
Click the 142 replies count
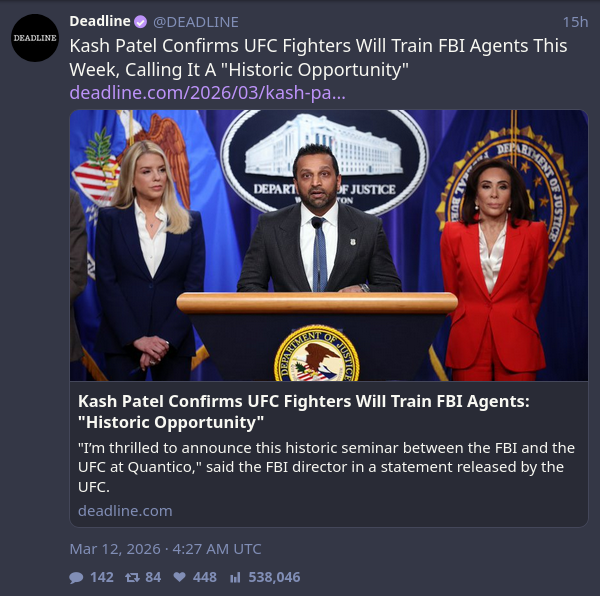[102, 577]
